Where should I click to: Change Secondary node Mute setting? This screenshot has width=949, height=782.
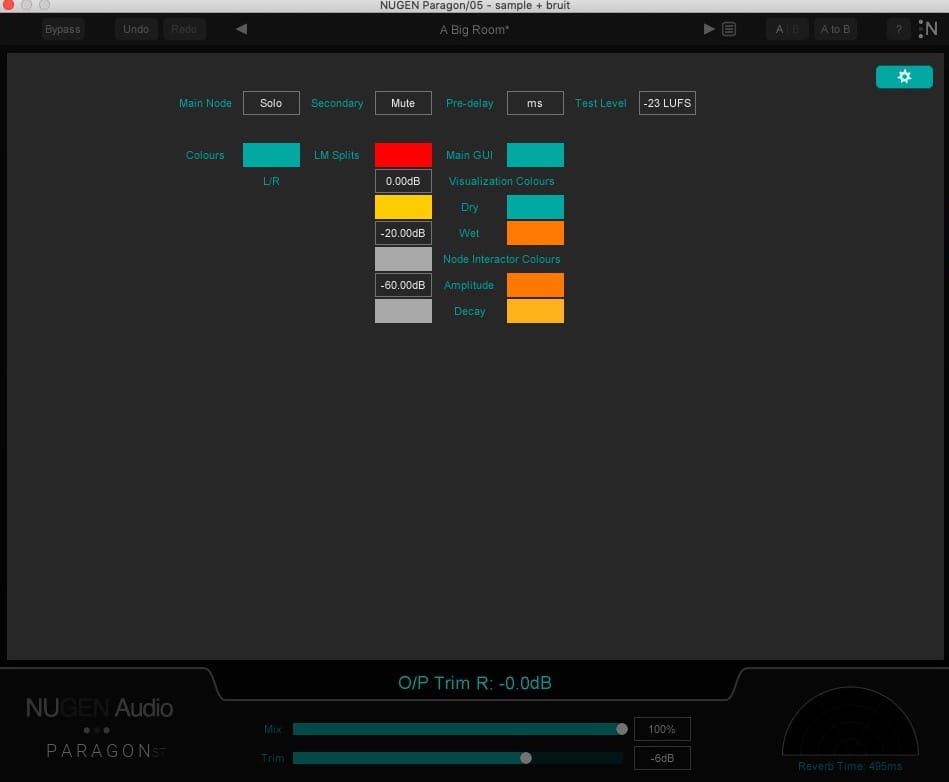(x=403, y=103)
